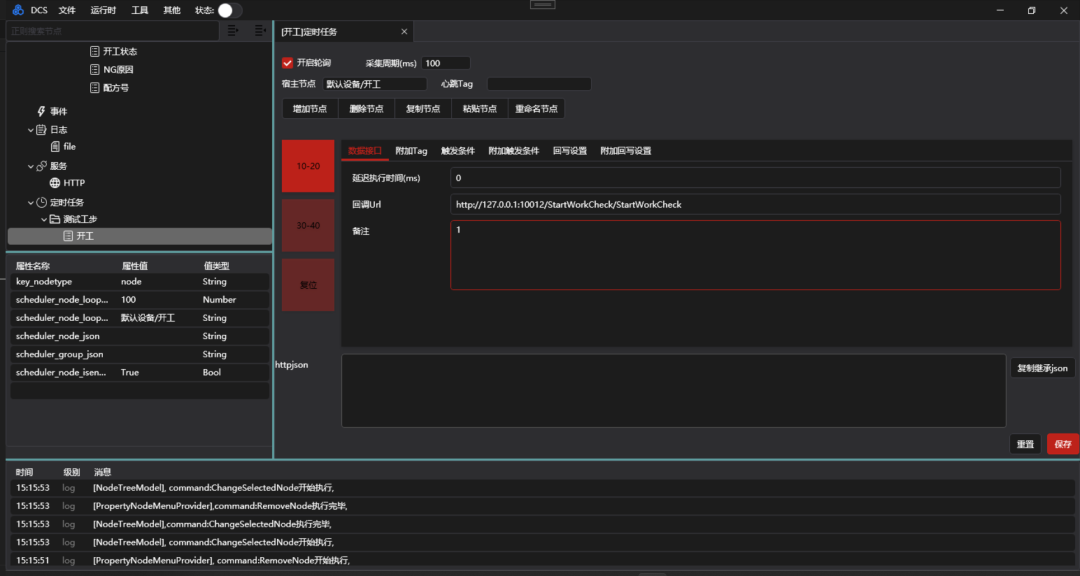Switch to the 附加回写设置 tab
The height and width of the screenshot is (576, 1080).
(x=625, y=151)
